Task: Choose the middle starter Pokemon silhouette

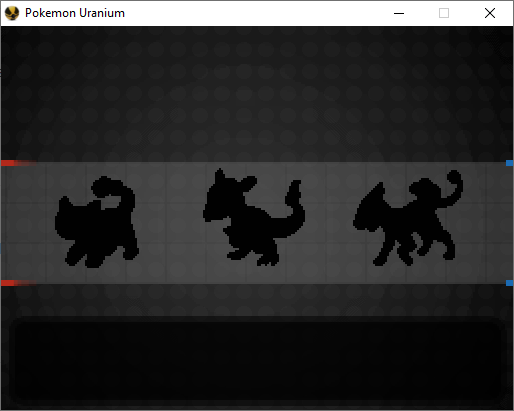Action: point(254,217)
